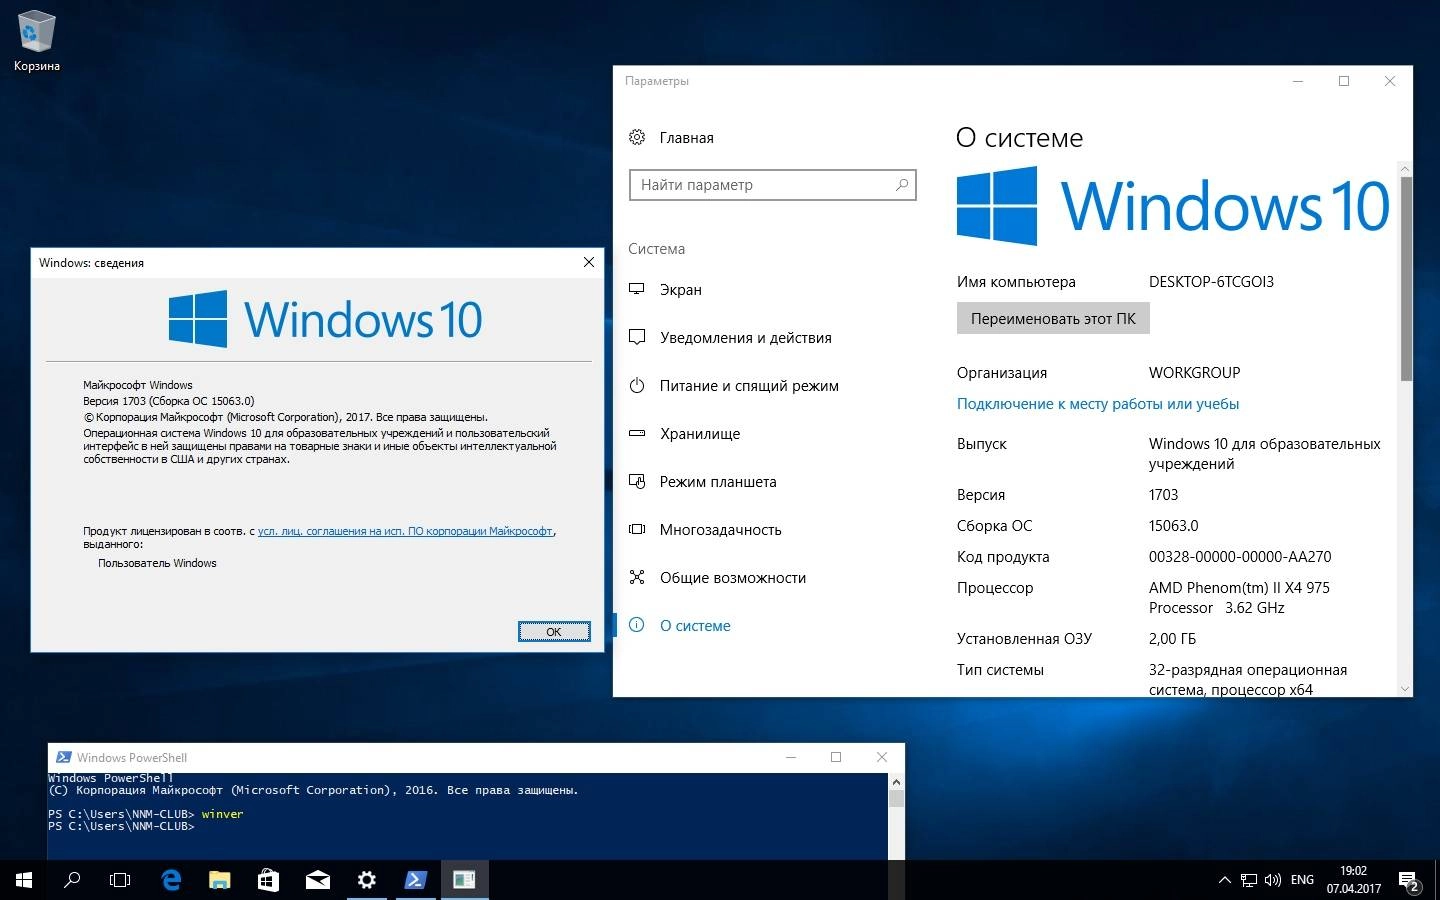Switch to Settings via taskbar gear icon
The height and width of the screenshot is (900, 1440).
[366, 880]
